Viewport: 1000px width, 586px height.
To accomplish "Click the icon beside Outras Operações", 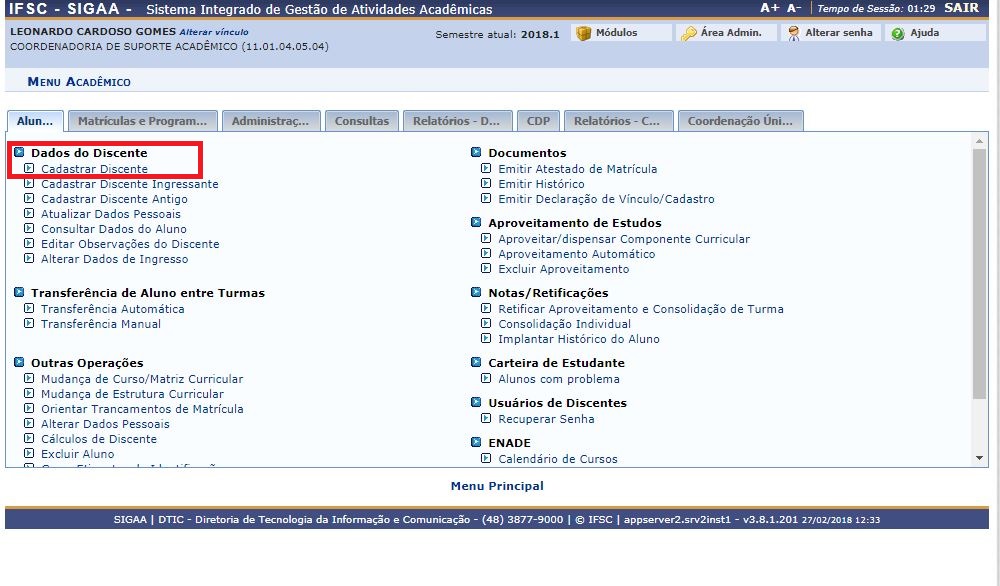I will 17,363.
